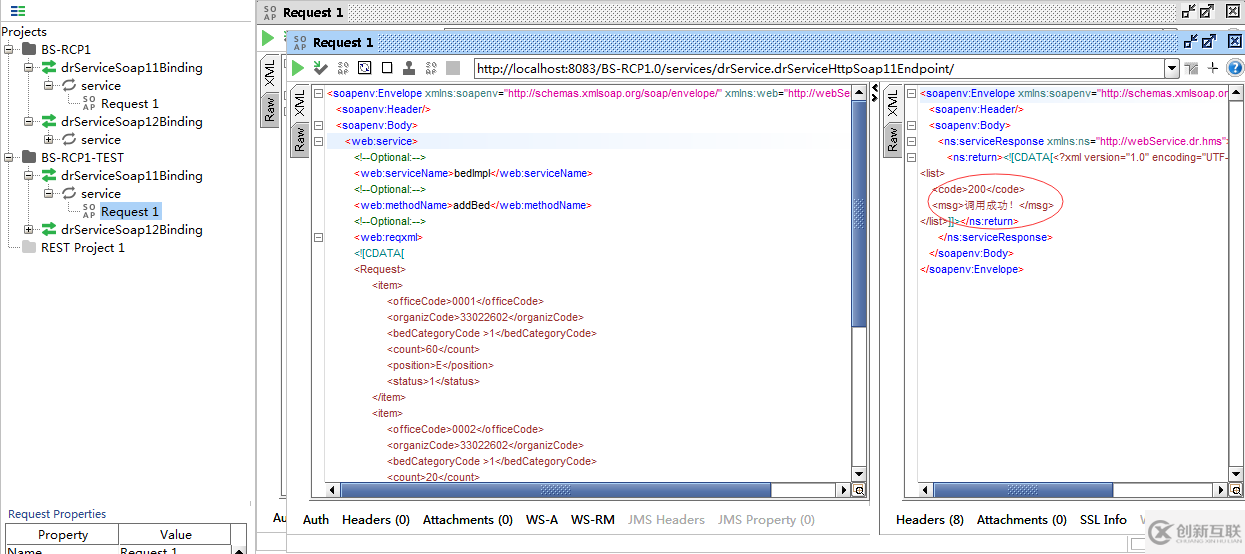Fold the web:reqxml element in request XML
The height and width of the screenshot is (554, 1245).
(x=318, y=237)
